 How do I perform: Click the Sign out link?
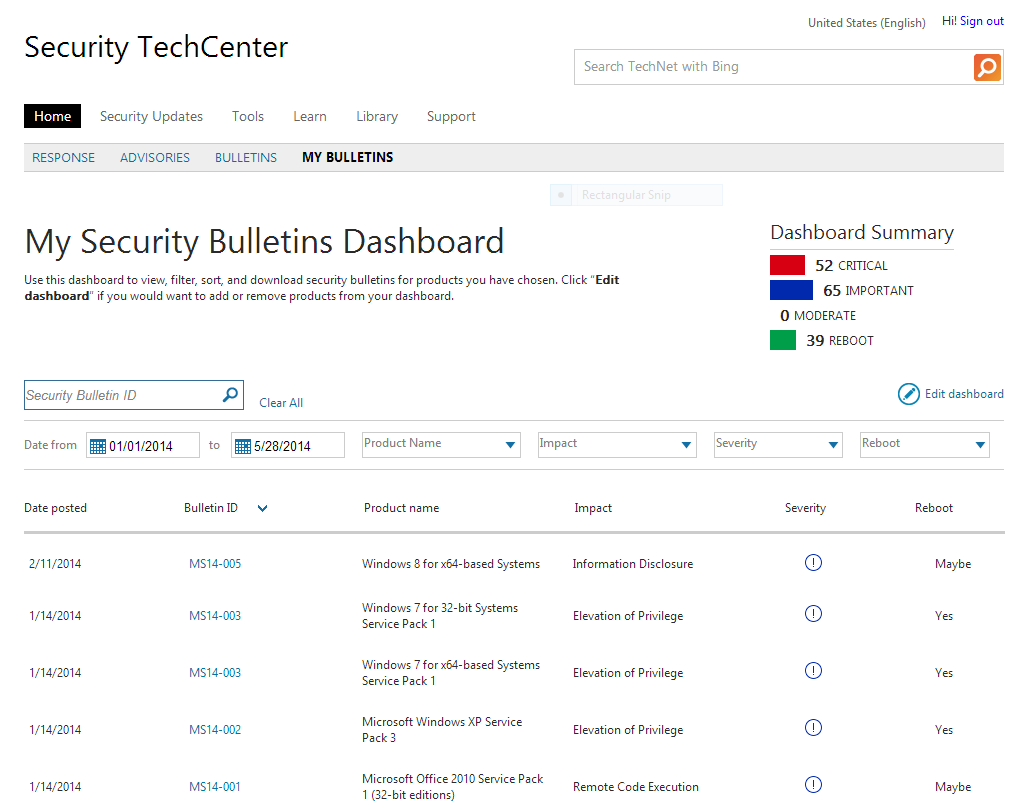tap(982, 21)
